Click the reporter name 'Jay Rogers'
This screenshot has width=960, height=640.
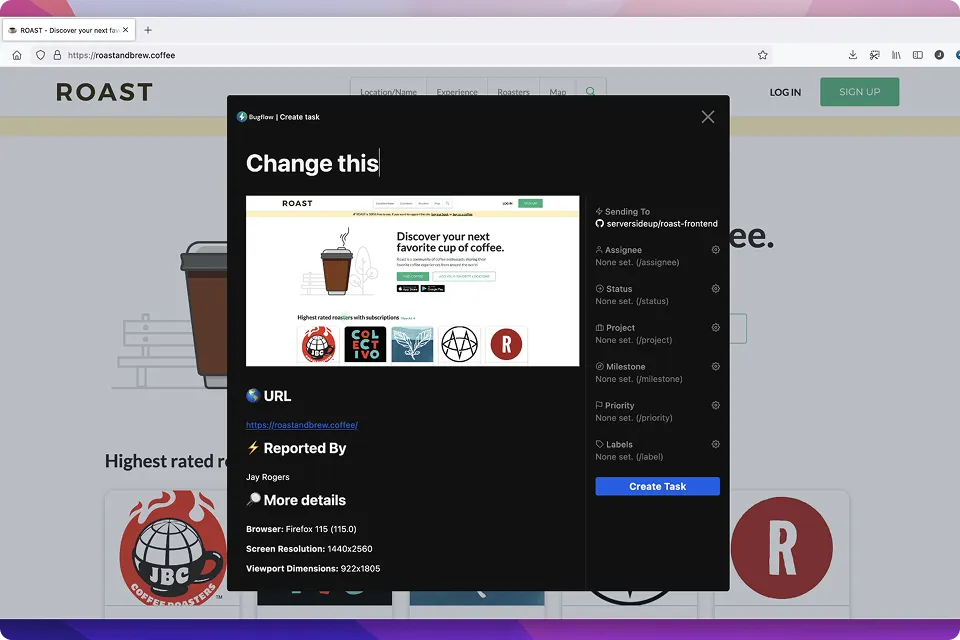tap(268, 477)
